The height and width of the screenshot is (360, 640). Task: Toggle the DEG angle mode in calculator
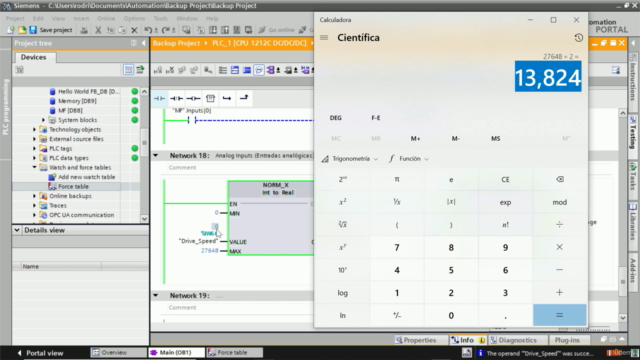coord(336,118)
